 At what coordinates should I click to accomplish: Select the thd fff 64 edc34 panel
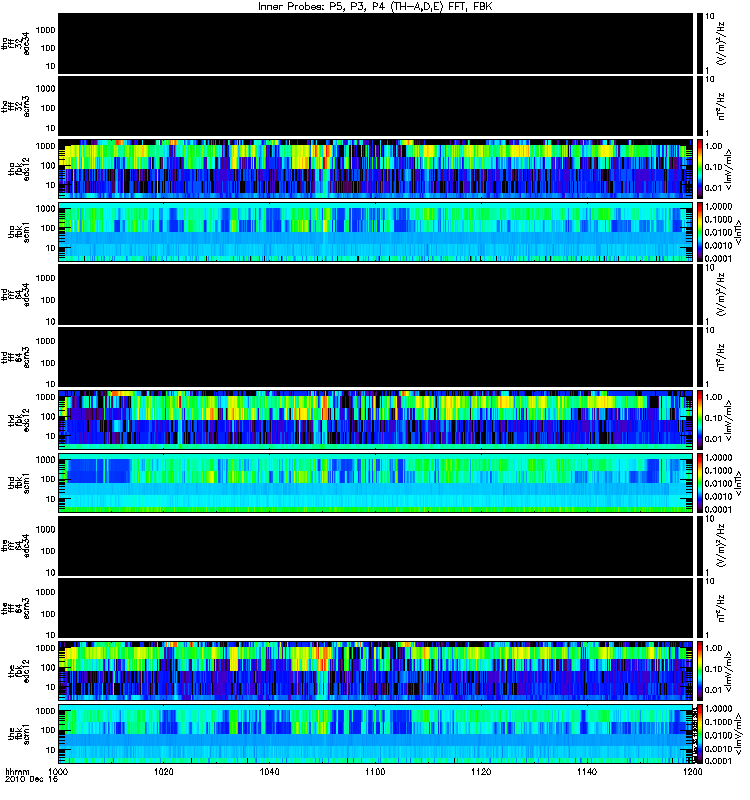click(376, 294)
